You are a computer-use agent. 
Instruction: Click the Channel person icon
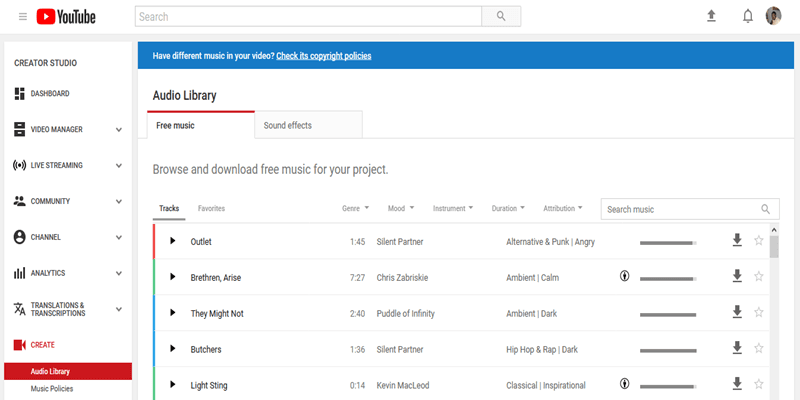(x=19, y=237)
